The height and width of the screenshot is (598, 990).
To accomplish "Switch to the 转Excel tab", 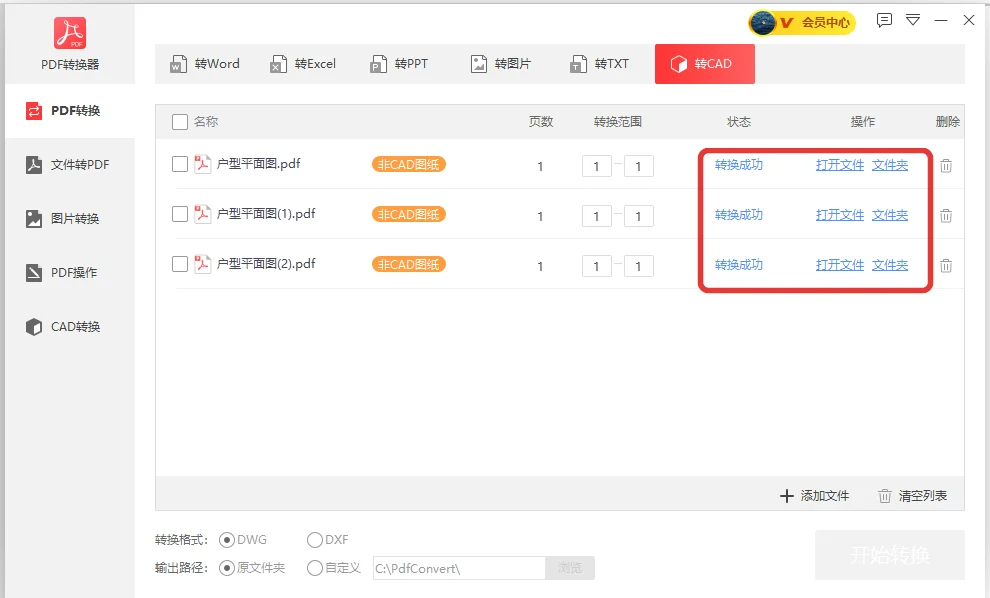I will (x=304, y=64).
